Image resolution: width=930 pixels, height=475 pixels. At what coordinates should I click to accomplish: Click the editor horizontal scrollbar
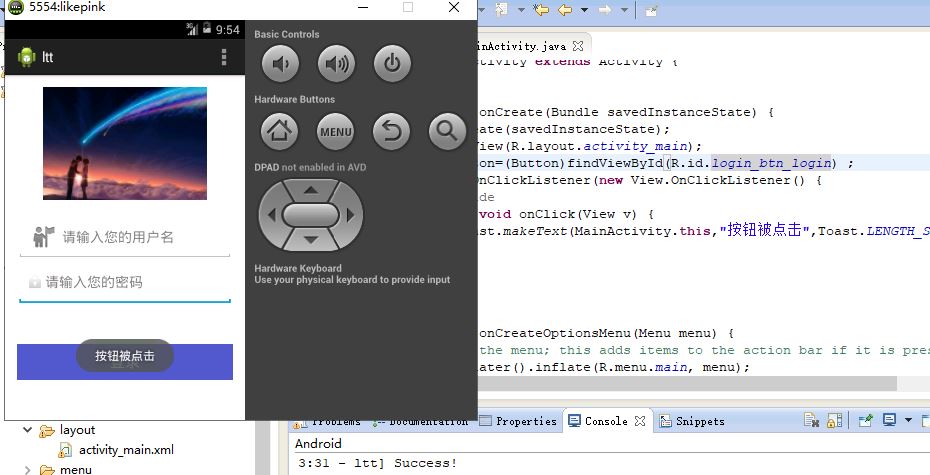[x=687, y=383]
